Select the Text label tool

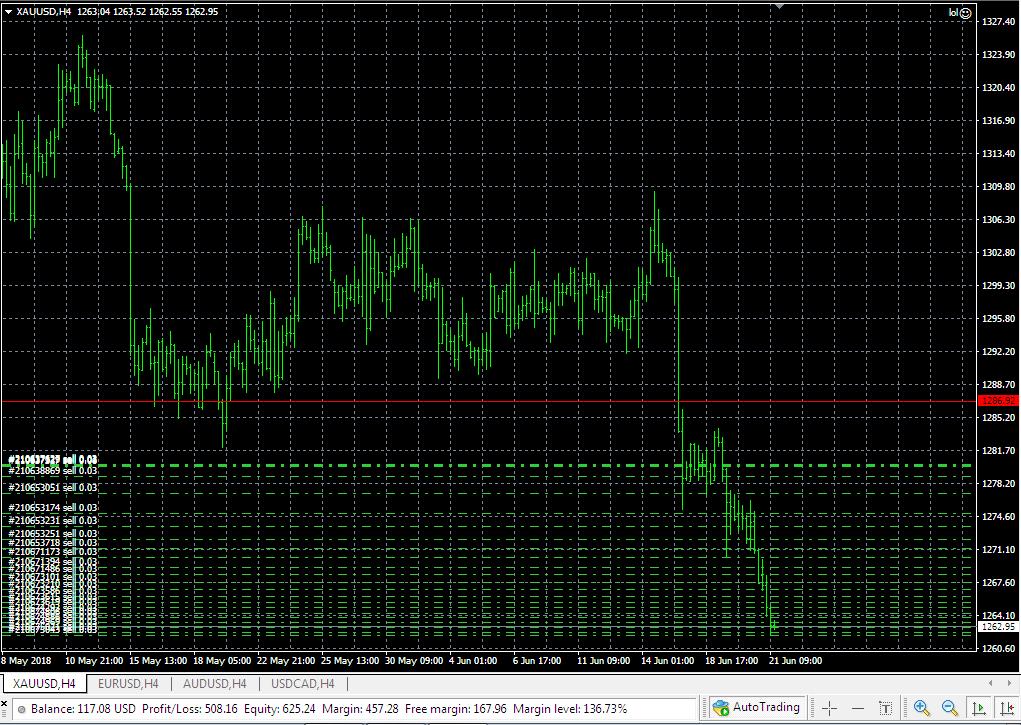pos(886,708)
